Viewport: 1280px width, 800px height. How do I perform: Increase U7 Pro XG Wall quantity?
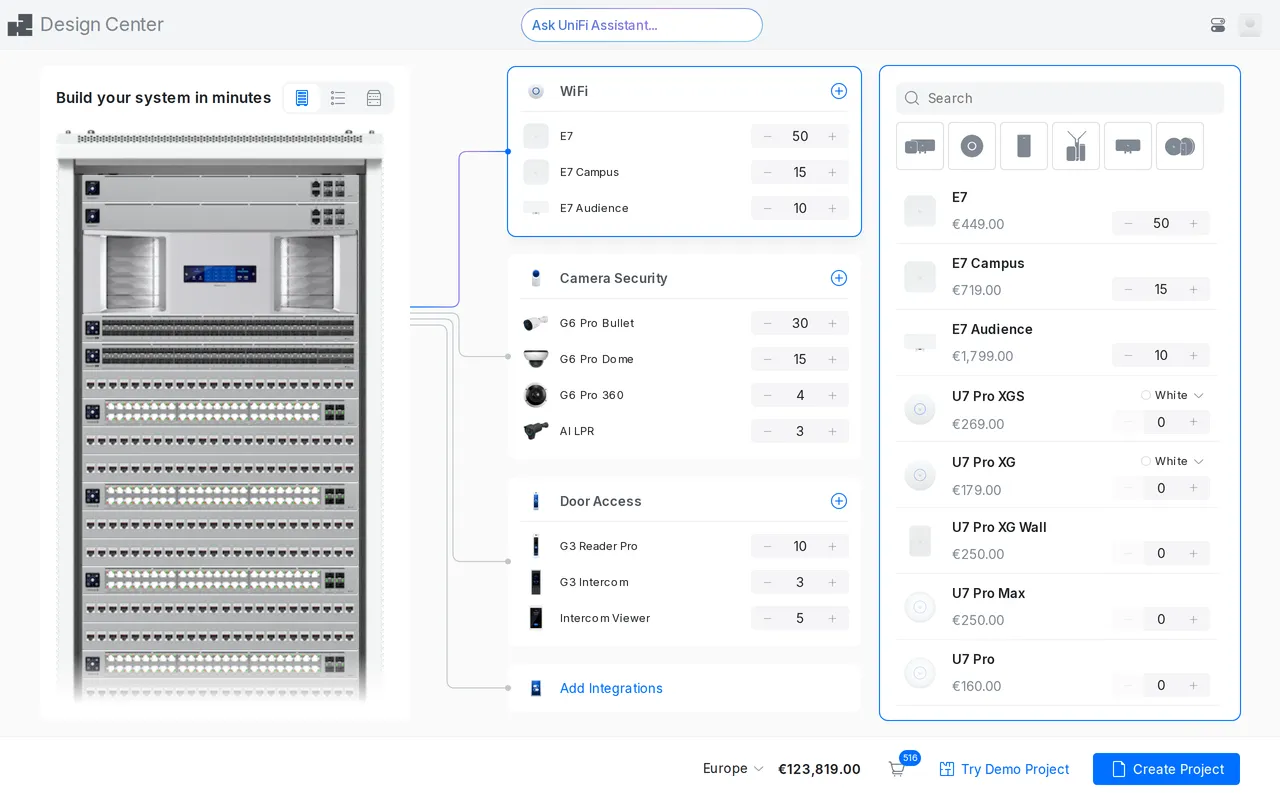pyautogui.click(x=1193, y=553)
